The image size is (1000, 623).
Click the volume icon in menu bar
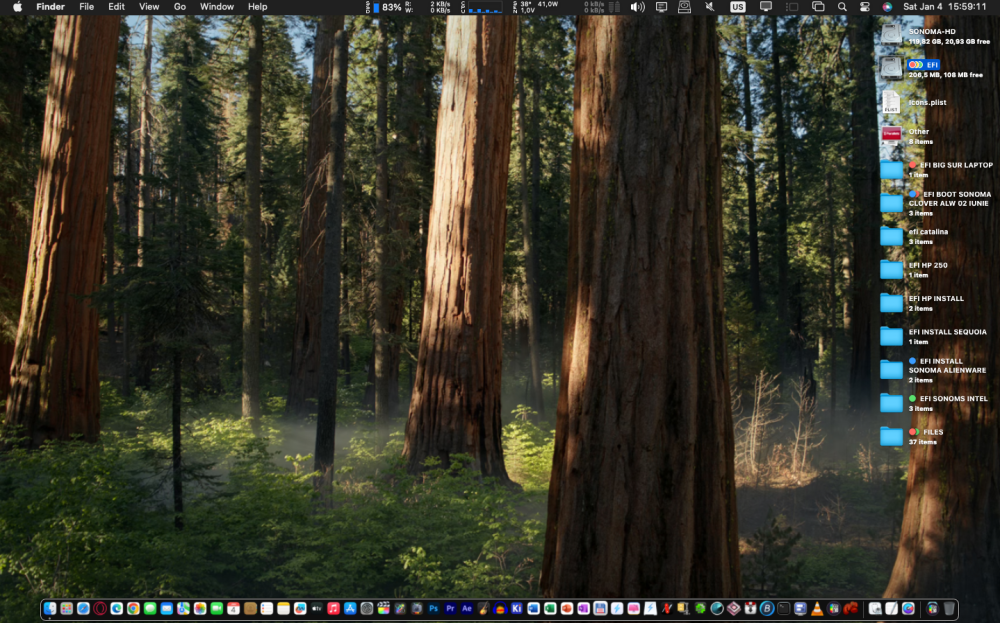click(638, 7)
